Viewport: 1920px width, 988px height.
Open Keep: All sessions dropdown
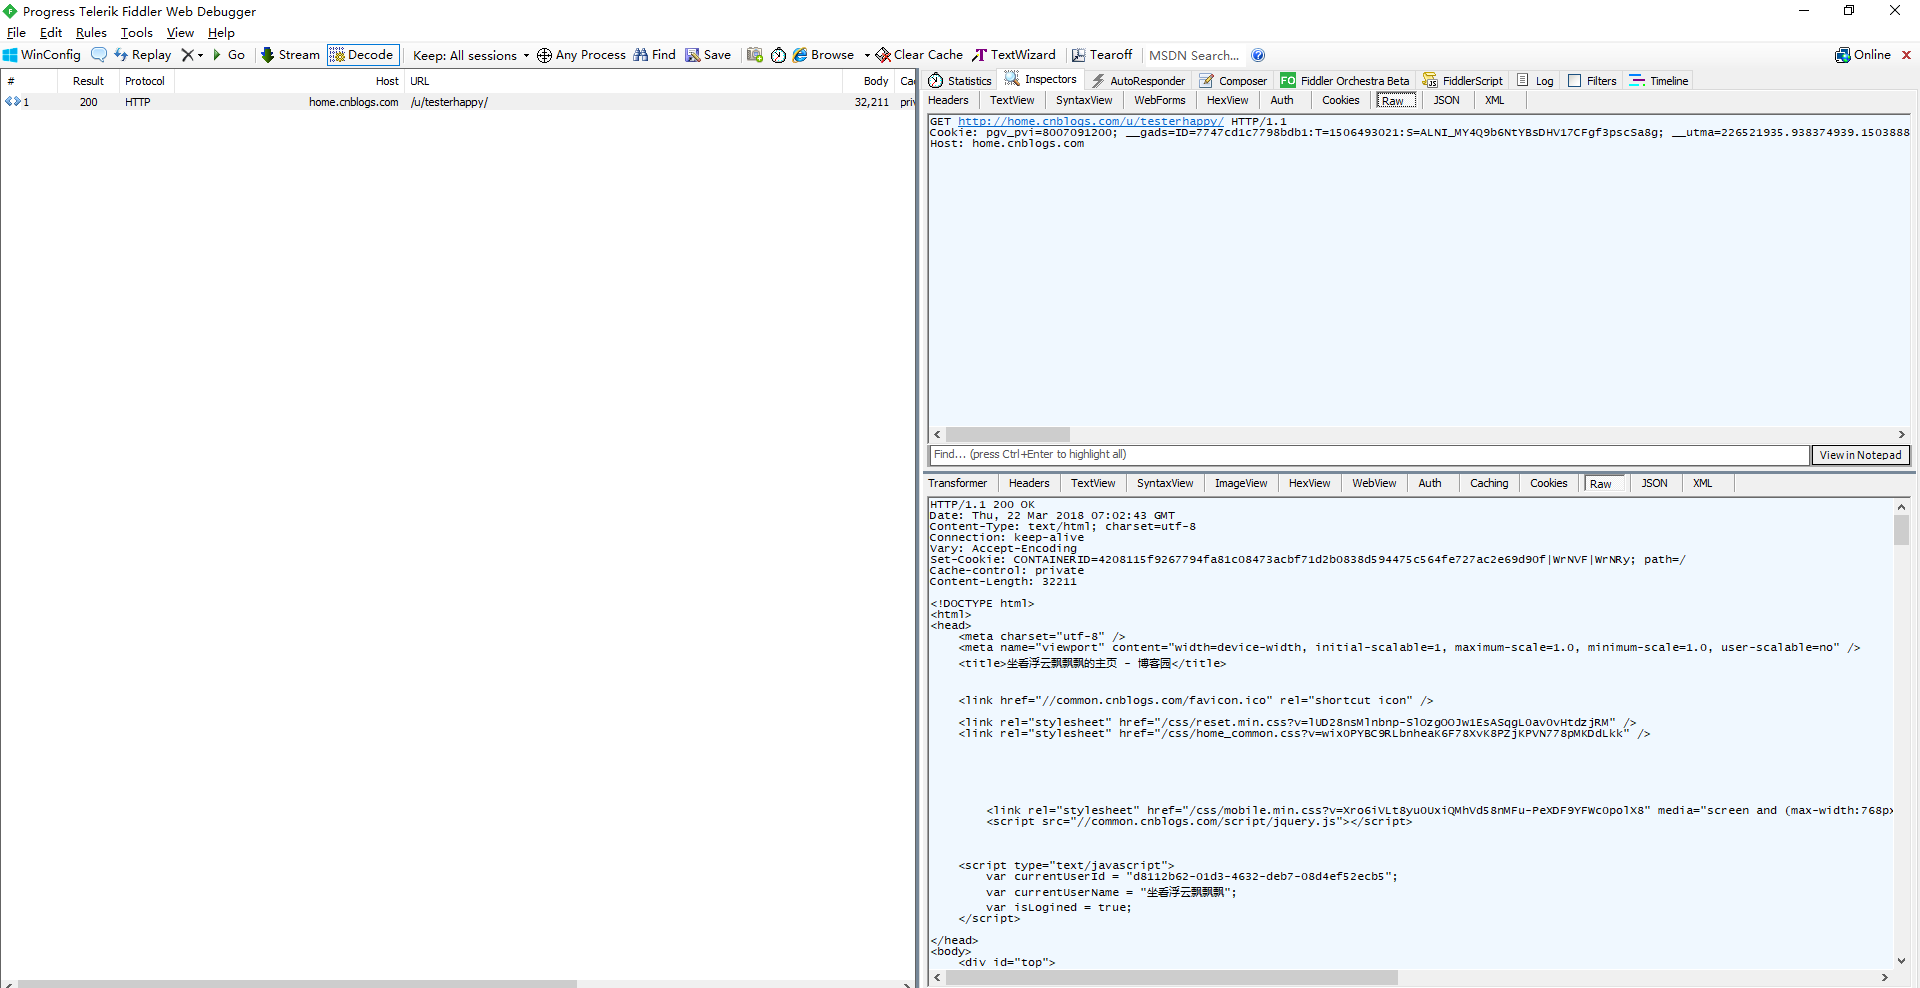click(x=471, y=56)
